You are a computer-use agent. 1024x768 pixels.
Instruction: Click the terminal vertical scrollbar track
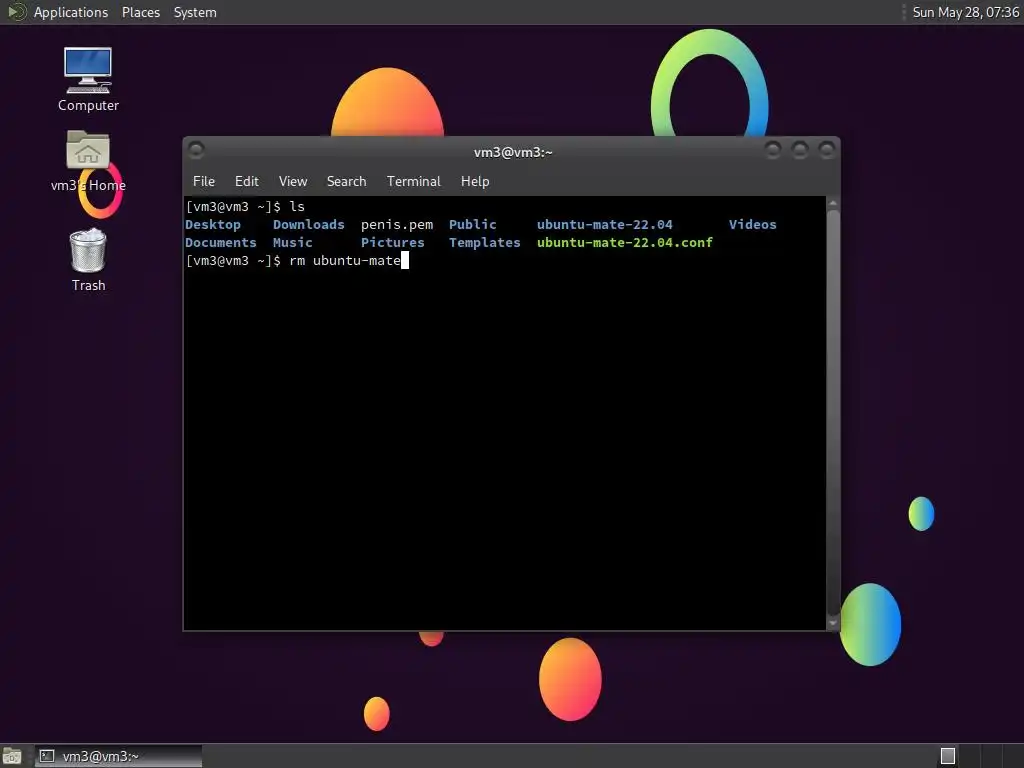833,413
